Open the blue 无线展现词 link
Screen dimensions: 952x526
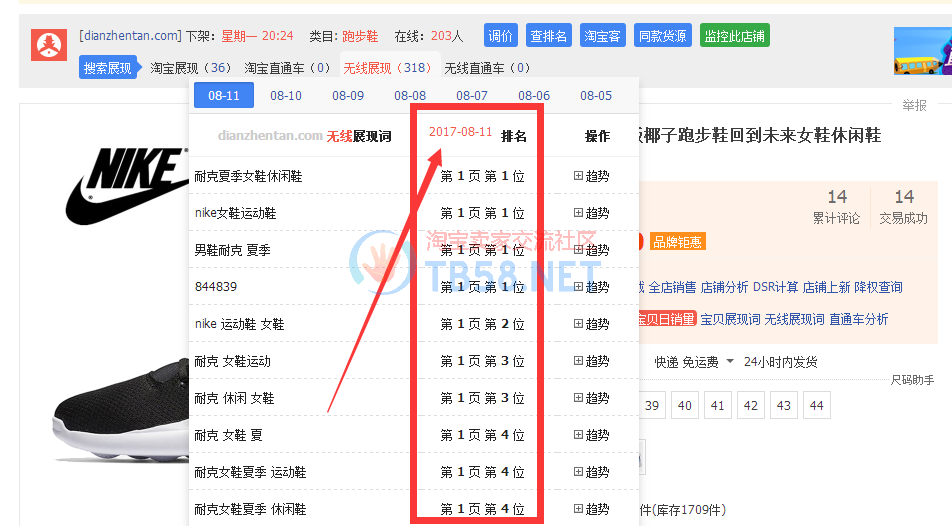coord(794,319)
